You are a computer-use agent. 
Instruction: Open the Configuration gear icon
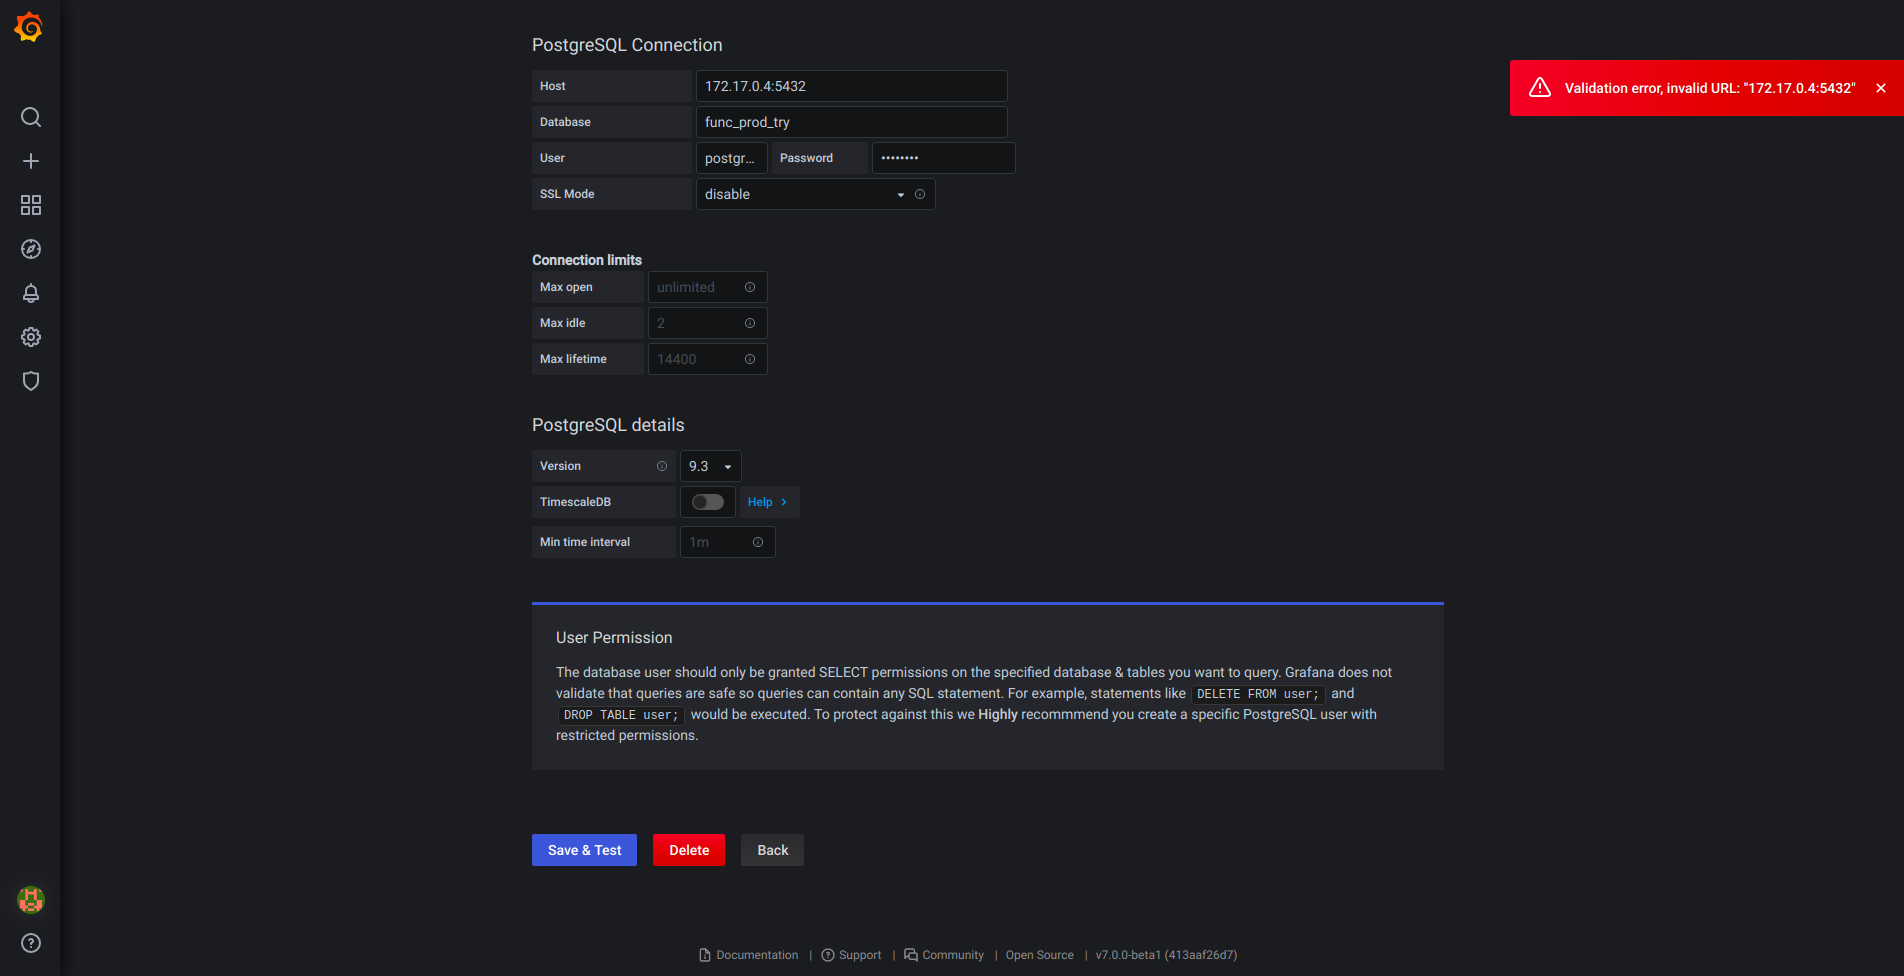point(31,337)
